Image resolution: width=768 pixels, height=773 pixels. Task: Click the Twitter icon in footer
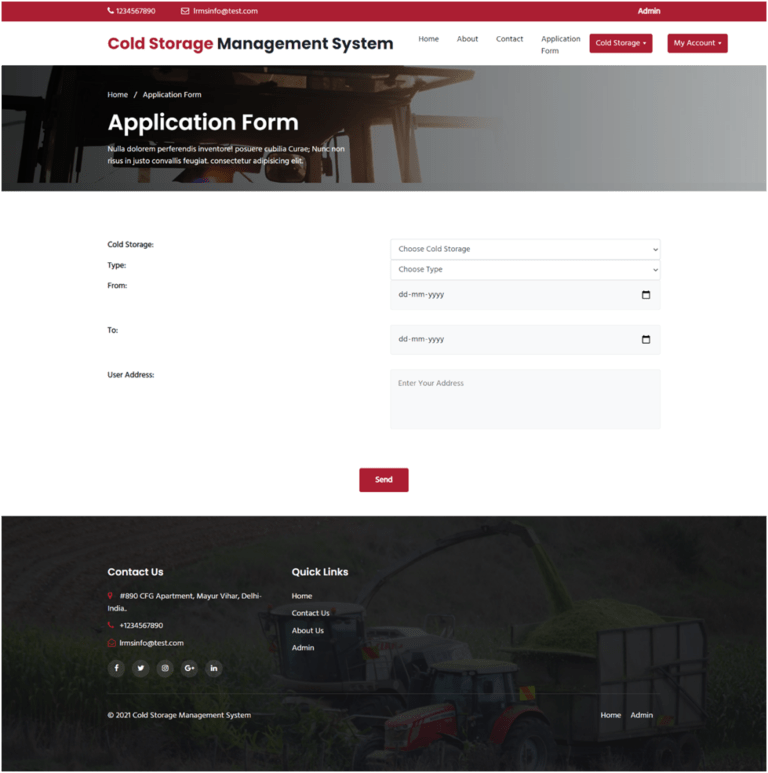click(x=140, y=668)
